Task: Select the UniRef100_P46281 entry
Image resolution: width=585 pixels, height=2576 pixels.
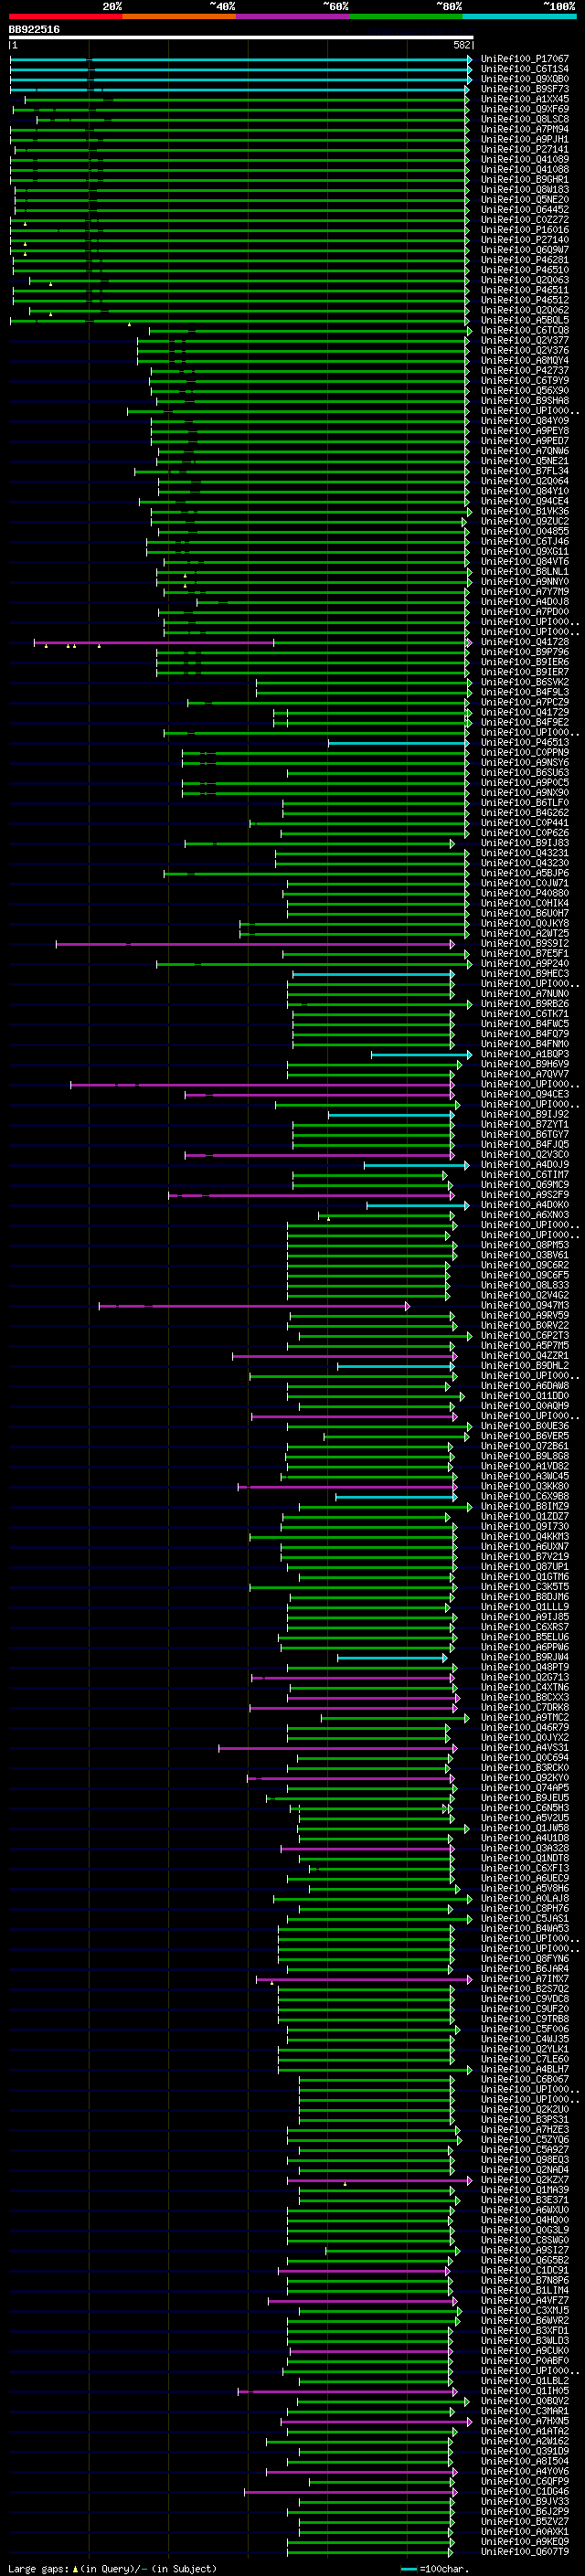Action: pyautogui.click(x=524, y=260)
